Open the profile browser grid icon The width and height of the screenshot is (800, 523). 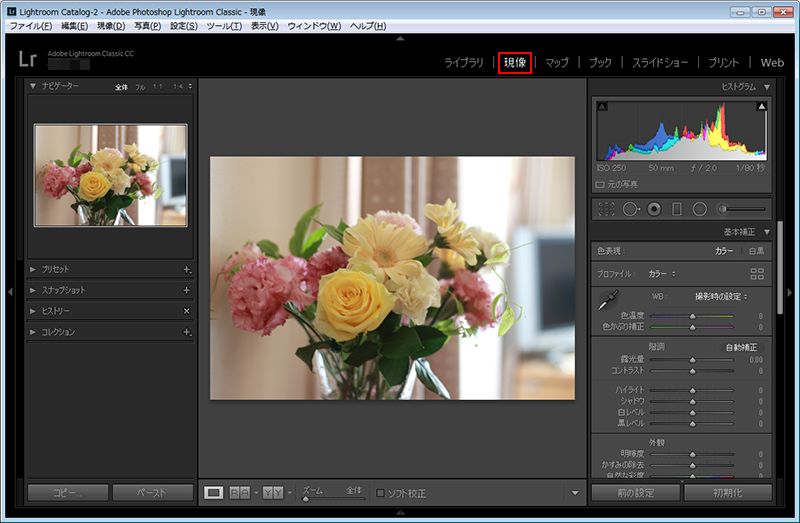pyautogui.click(x=757, y=274)
